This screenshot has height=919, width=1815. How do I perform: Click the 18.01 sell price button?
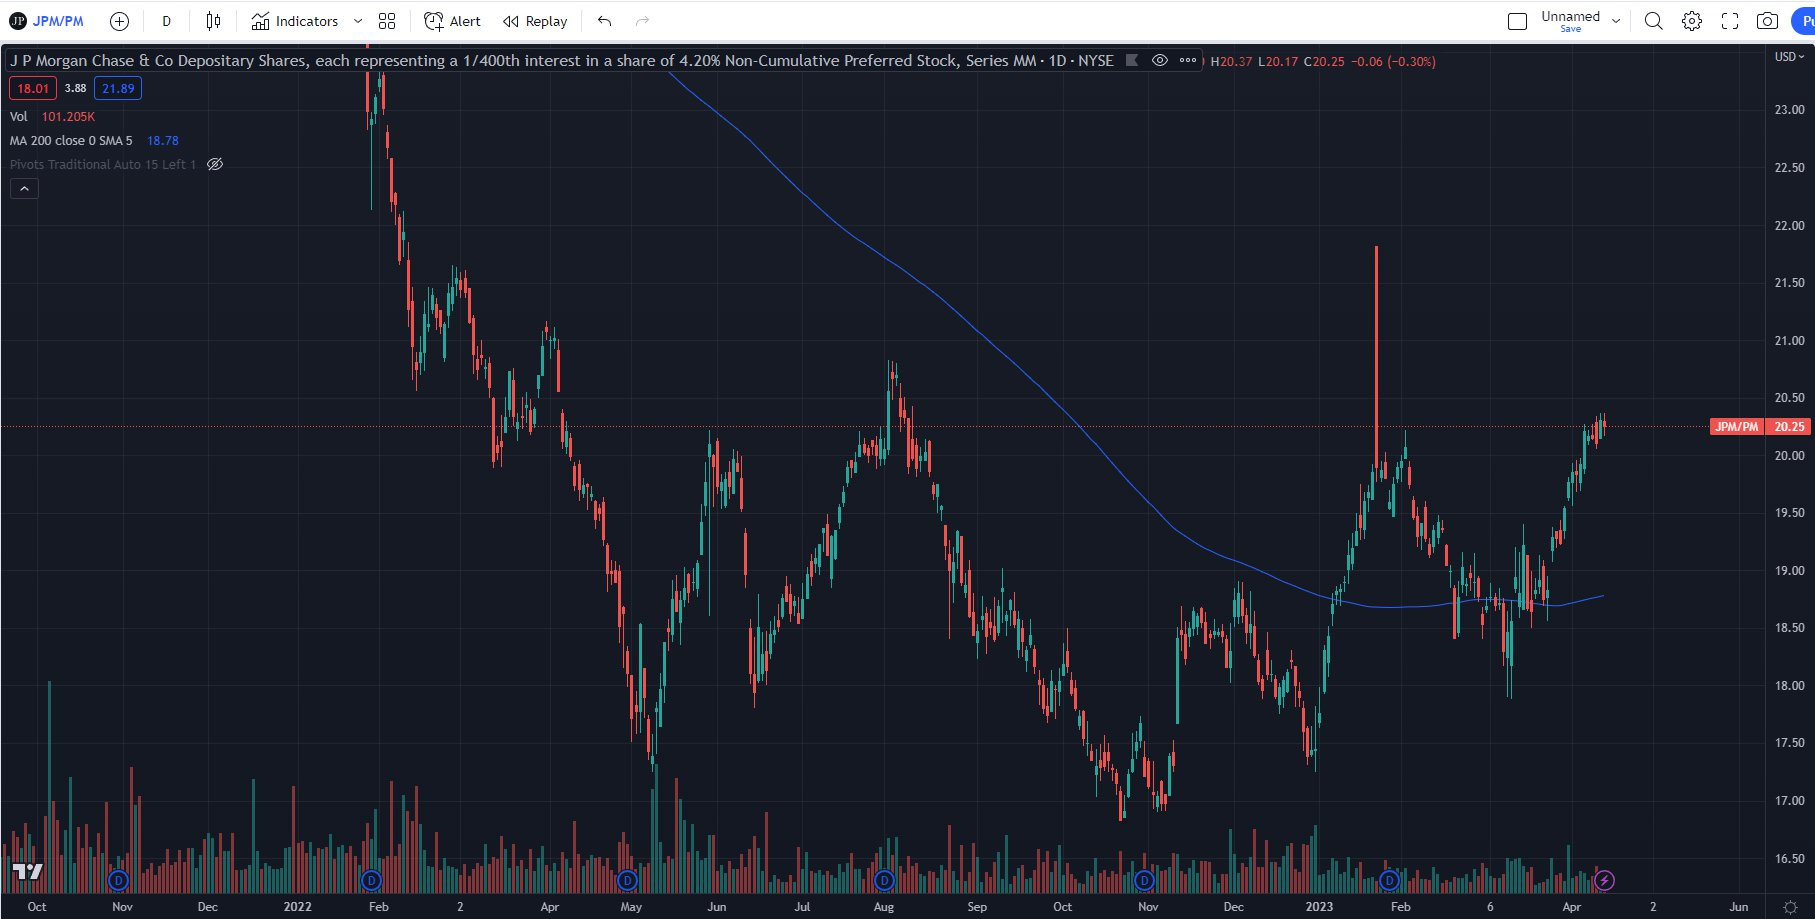[x=33, y=88]
